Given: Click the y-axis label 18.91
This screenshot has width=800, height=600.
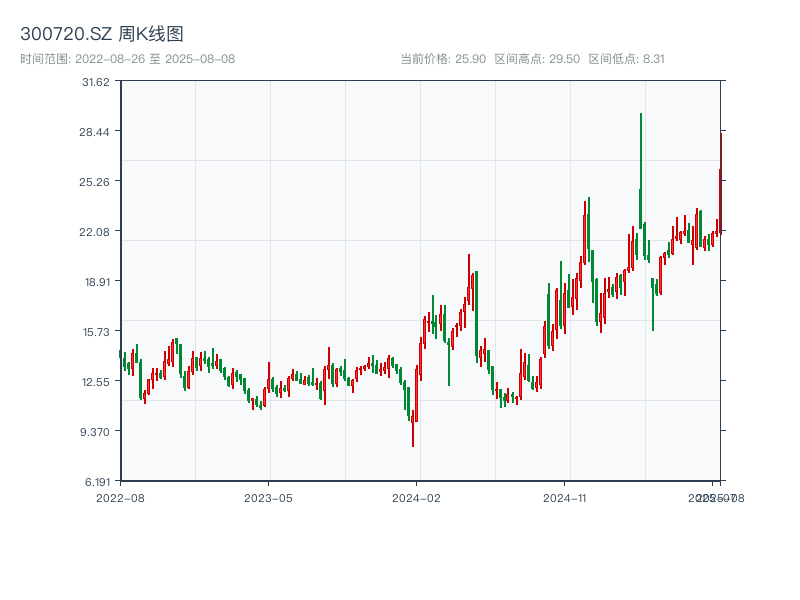Looking at the screenshot, I should tap(97, 282).
